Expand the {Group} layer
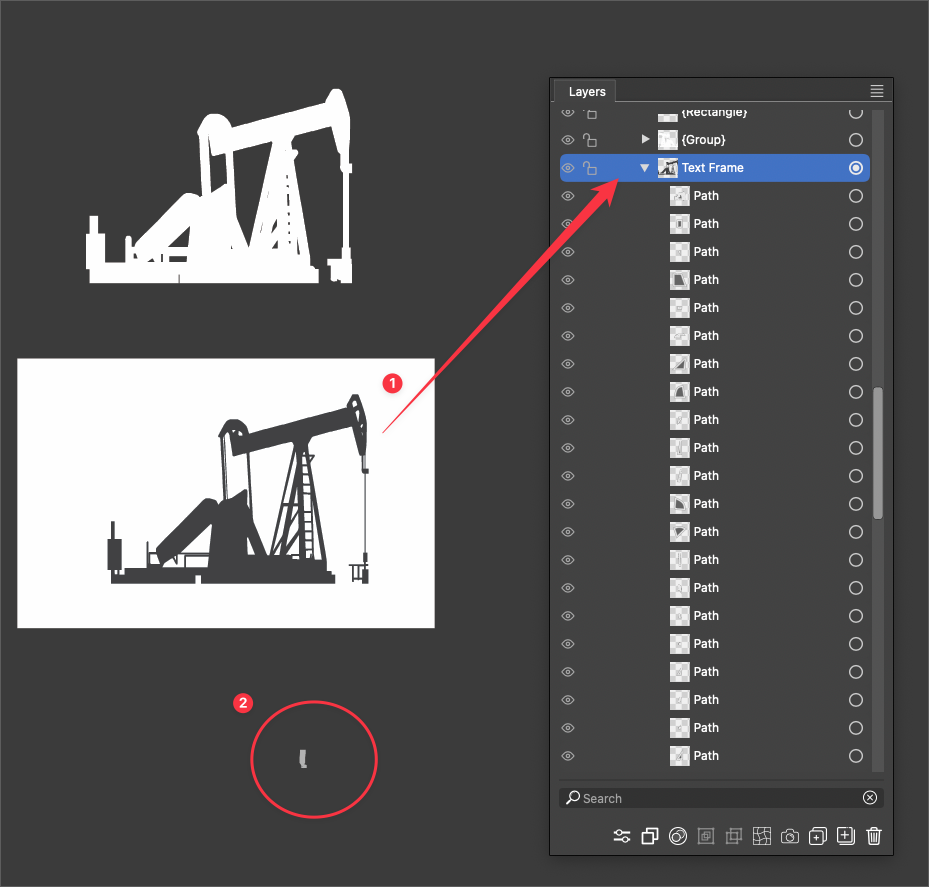 pyautogui.click(x=645, y=140)
